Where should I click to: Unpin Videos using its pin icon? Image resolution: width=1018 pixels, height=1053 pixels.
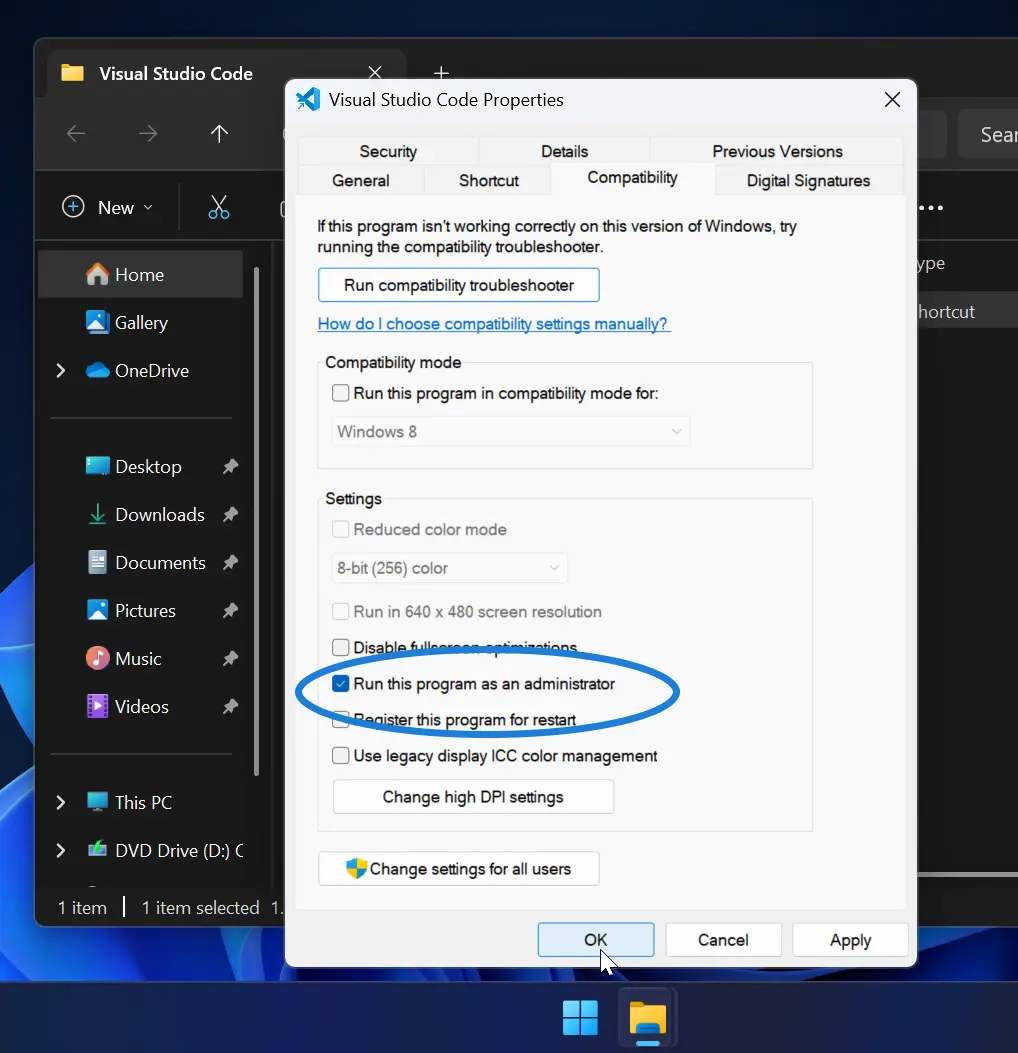point(230,706)
